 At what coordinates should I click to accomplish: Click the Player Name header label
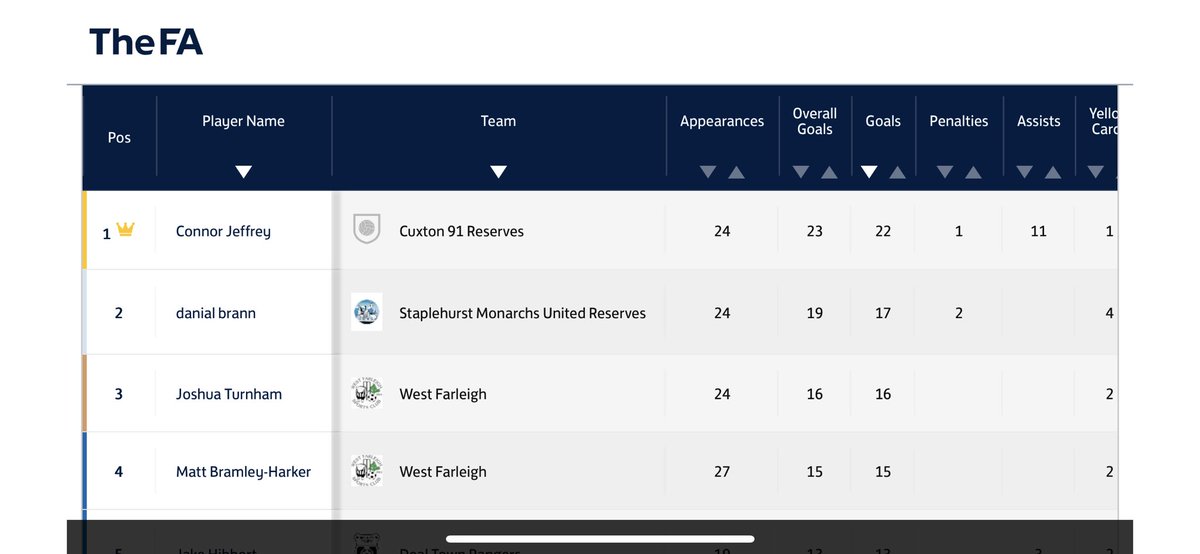[x=243, y=121]
